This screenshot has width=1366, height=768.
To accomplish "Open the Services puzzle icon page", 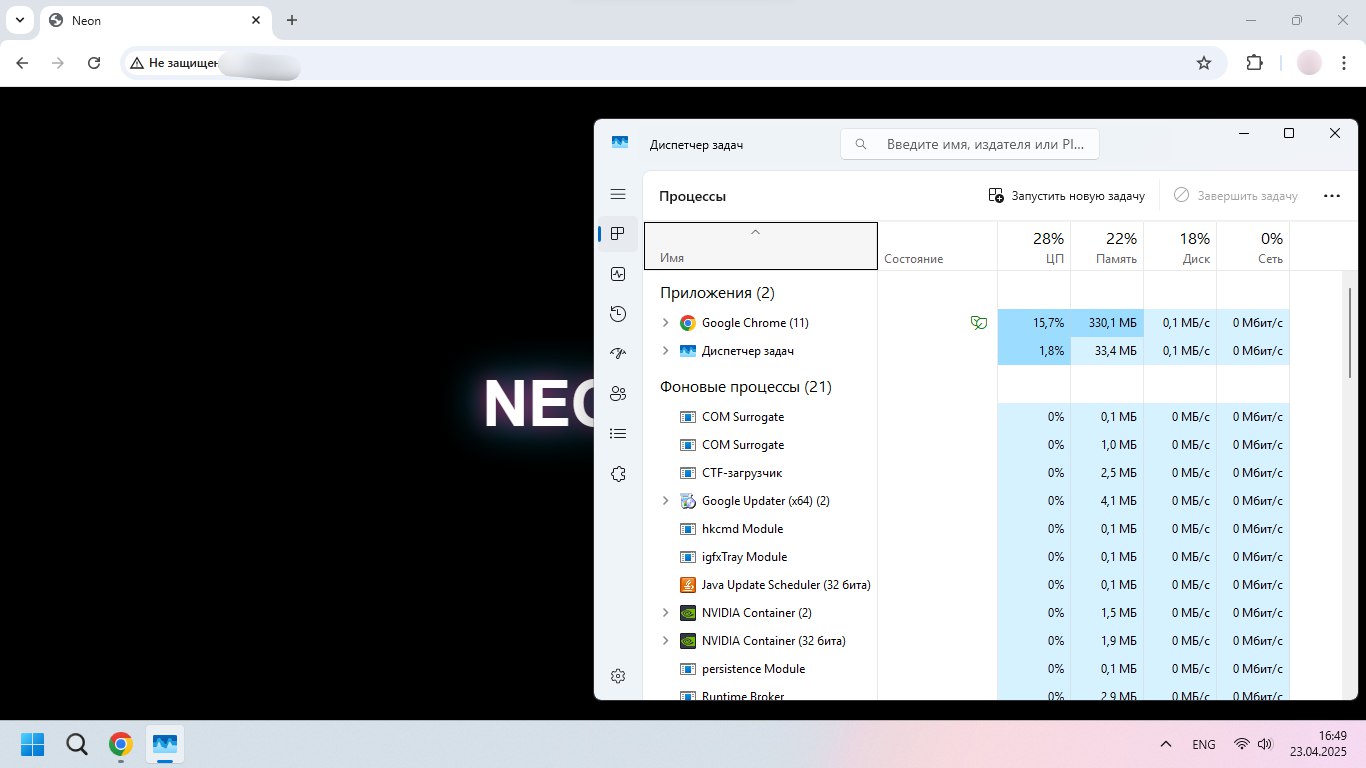I will click(618, 474).
